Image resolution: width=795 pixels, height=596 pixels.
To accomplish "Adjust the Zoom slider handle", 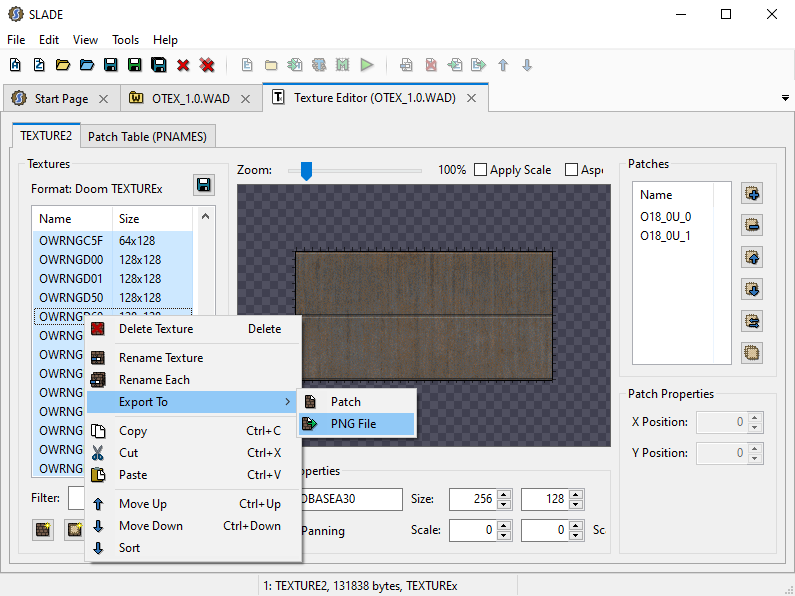I will 306,171.
